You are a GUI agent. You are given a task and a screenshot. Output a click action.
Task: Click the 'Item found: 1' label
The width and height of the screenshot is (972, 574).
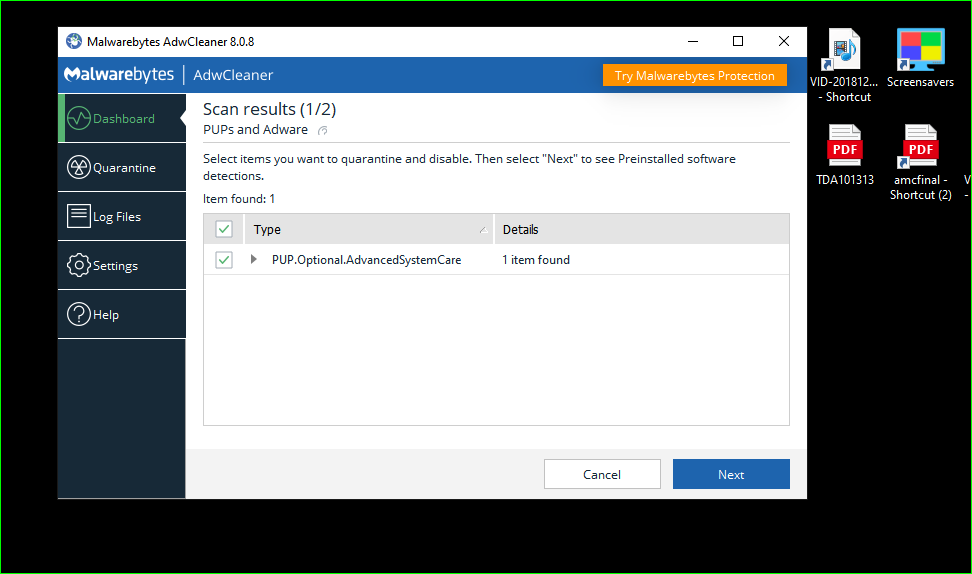pos(239,199)
